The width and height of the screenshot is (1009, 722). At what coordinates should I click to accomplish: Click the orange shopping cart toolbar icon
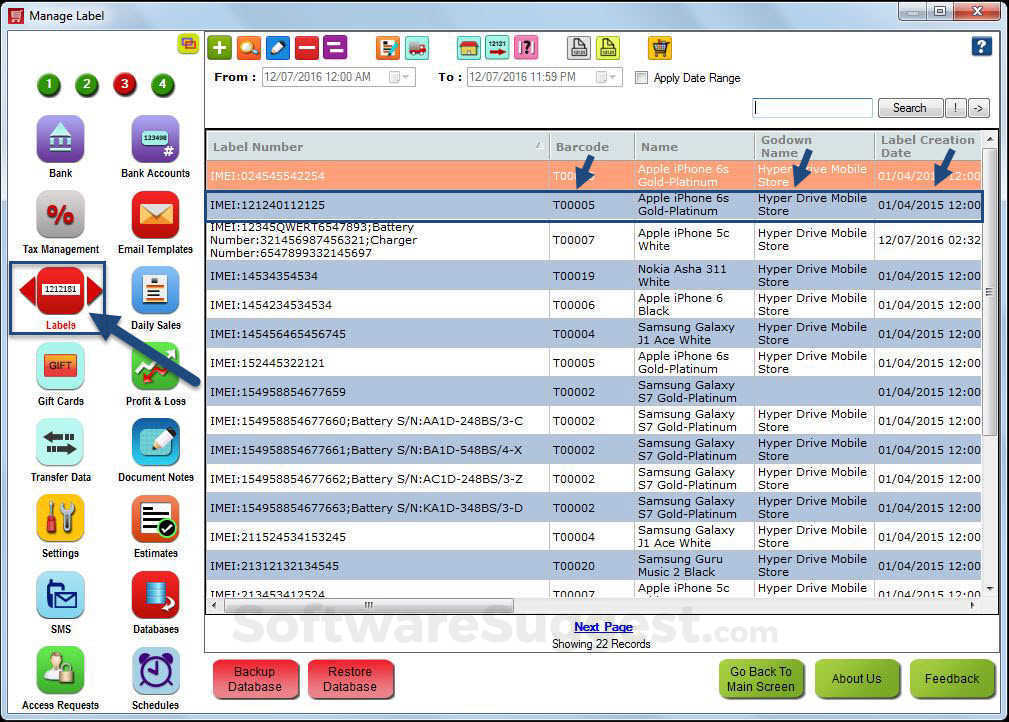coord(659,47)
